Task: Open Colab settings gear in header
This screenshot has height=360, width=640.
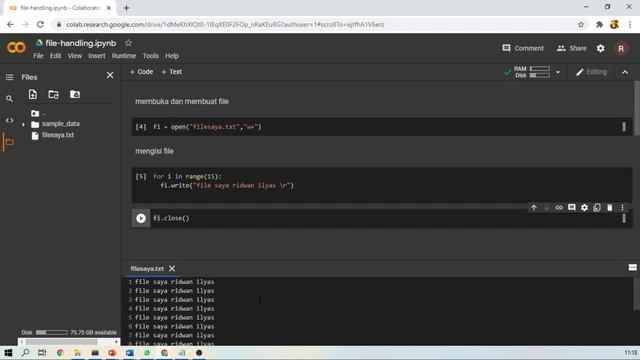Action: click(x=600, y=48)
